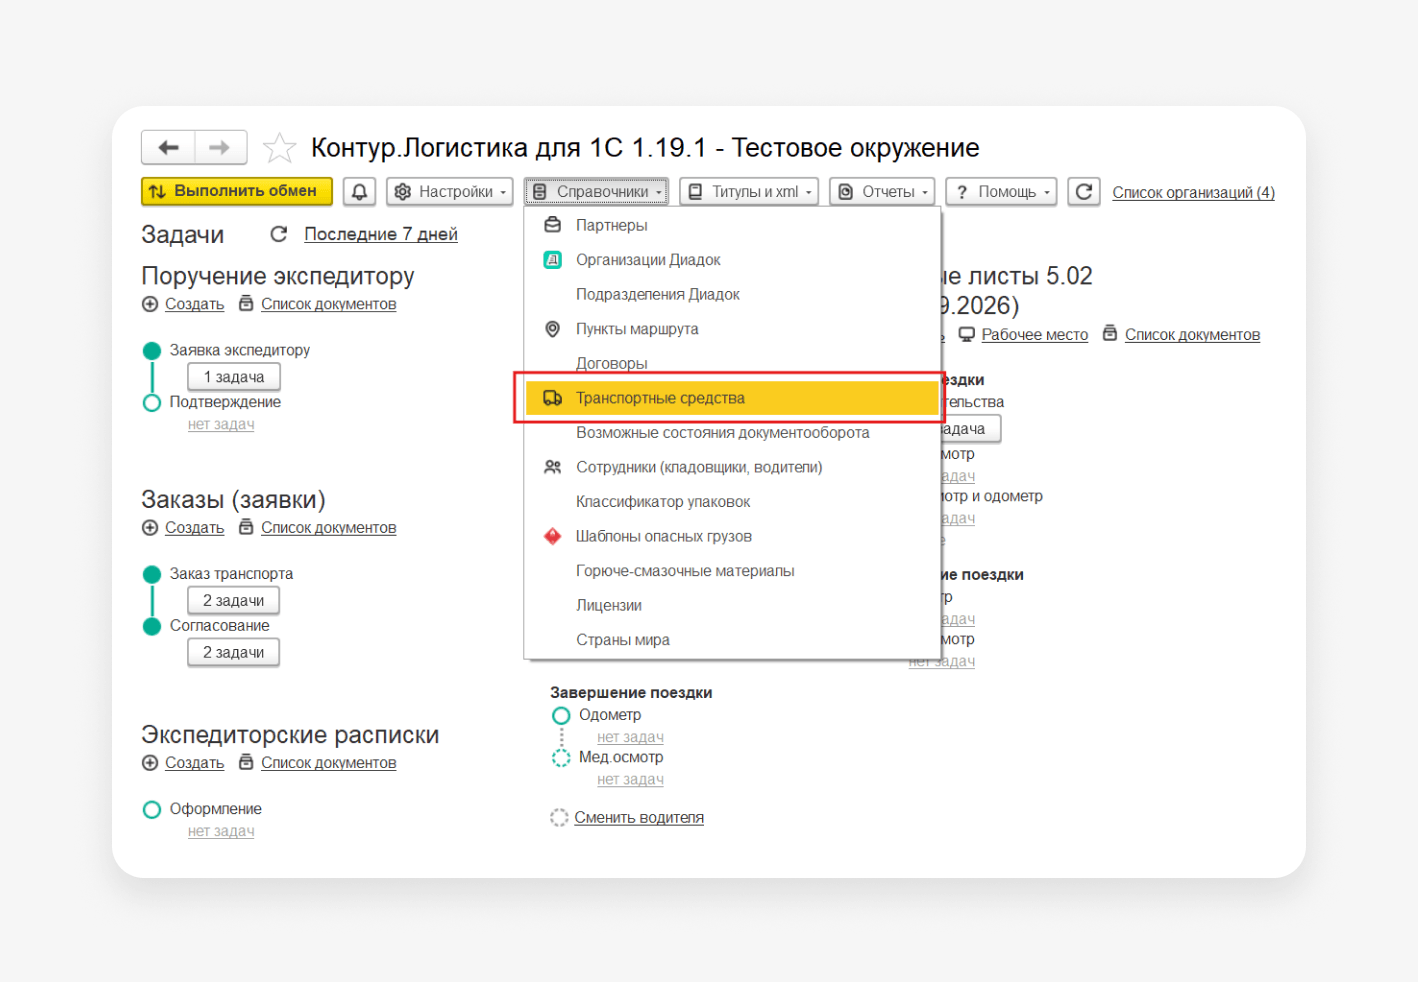The width and height of the screenshot is (1418, 982).
Task: Click the people icon beside Сотрудники
Action: [x=552, y=467]
